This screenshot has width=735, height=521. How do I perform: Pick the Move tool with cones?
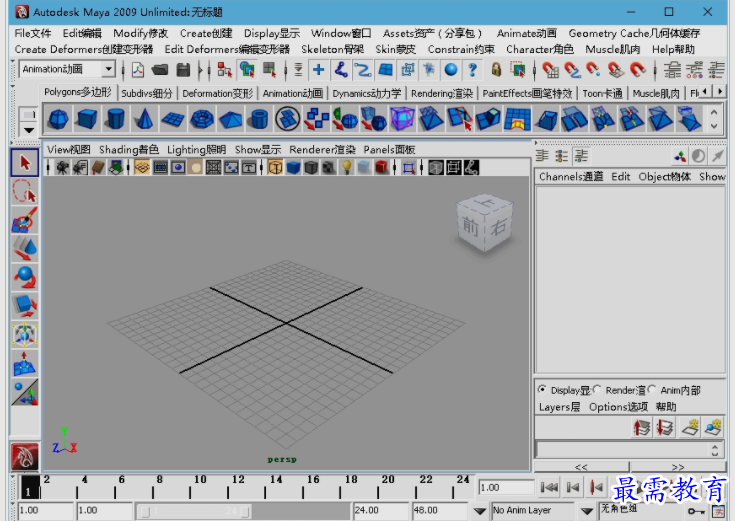point(24,249)
